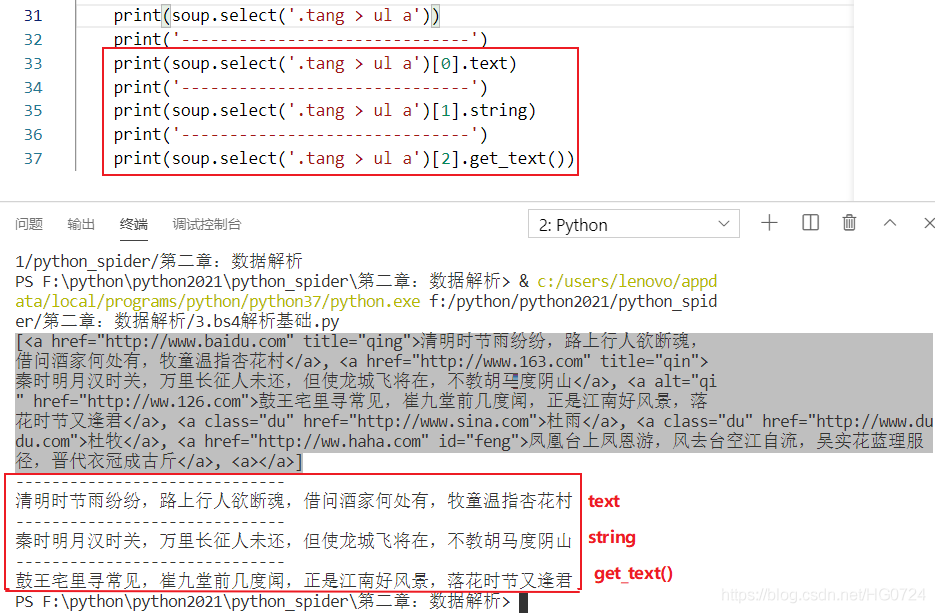Image resolution: width=935 pixels, height=613 pixels.
Task: Click the code line ending with [1].string
Action: pyautogui.click(x=324, y=110)
